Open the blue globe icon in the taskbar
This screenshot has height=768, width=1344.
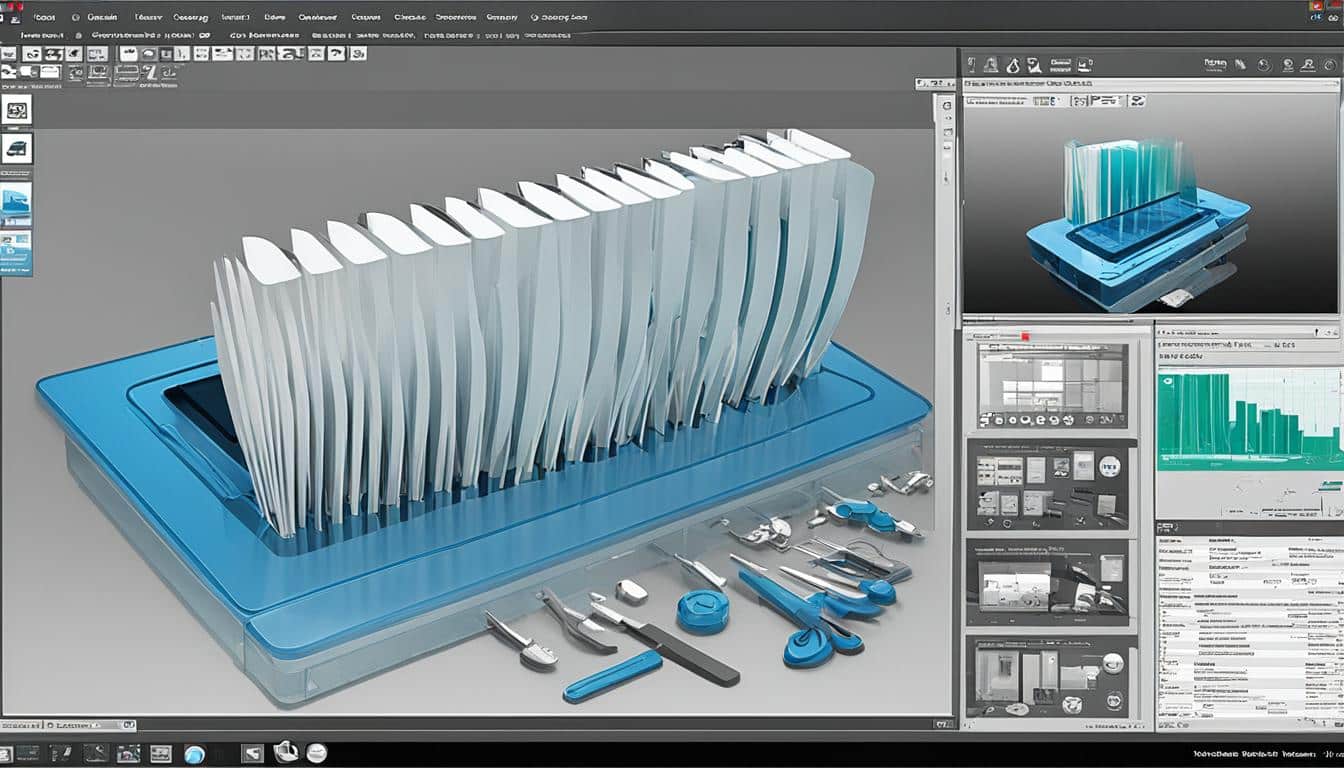coord(195,754)
